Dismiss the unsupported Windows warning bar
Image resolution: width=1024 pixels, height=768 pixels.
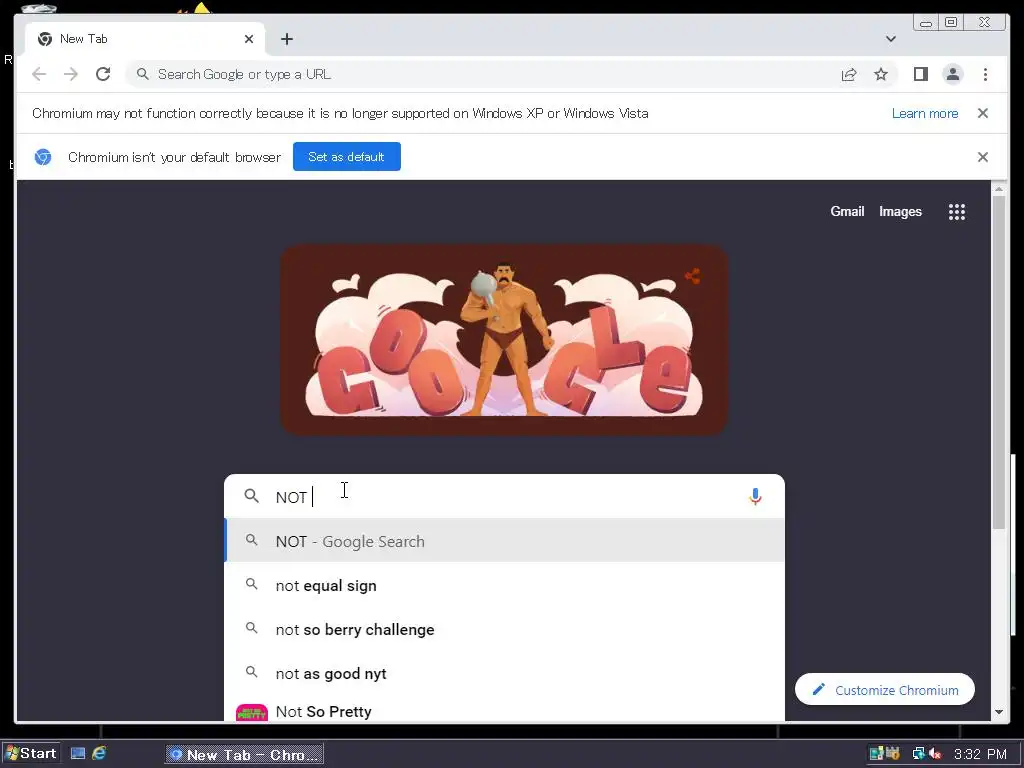(x=983, y=113)
